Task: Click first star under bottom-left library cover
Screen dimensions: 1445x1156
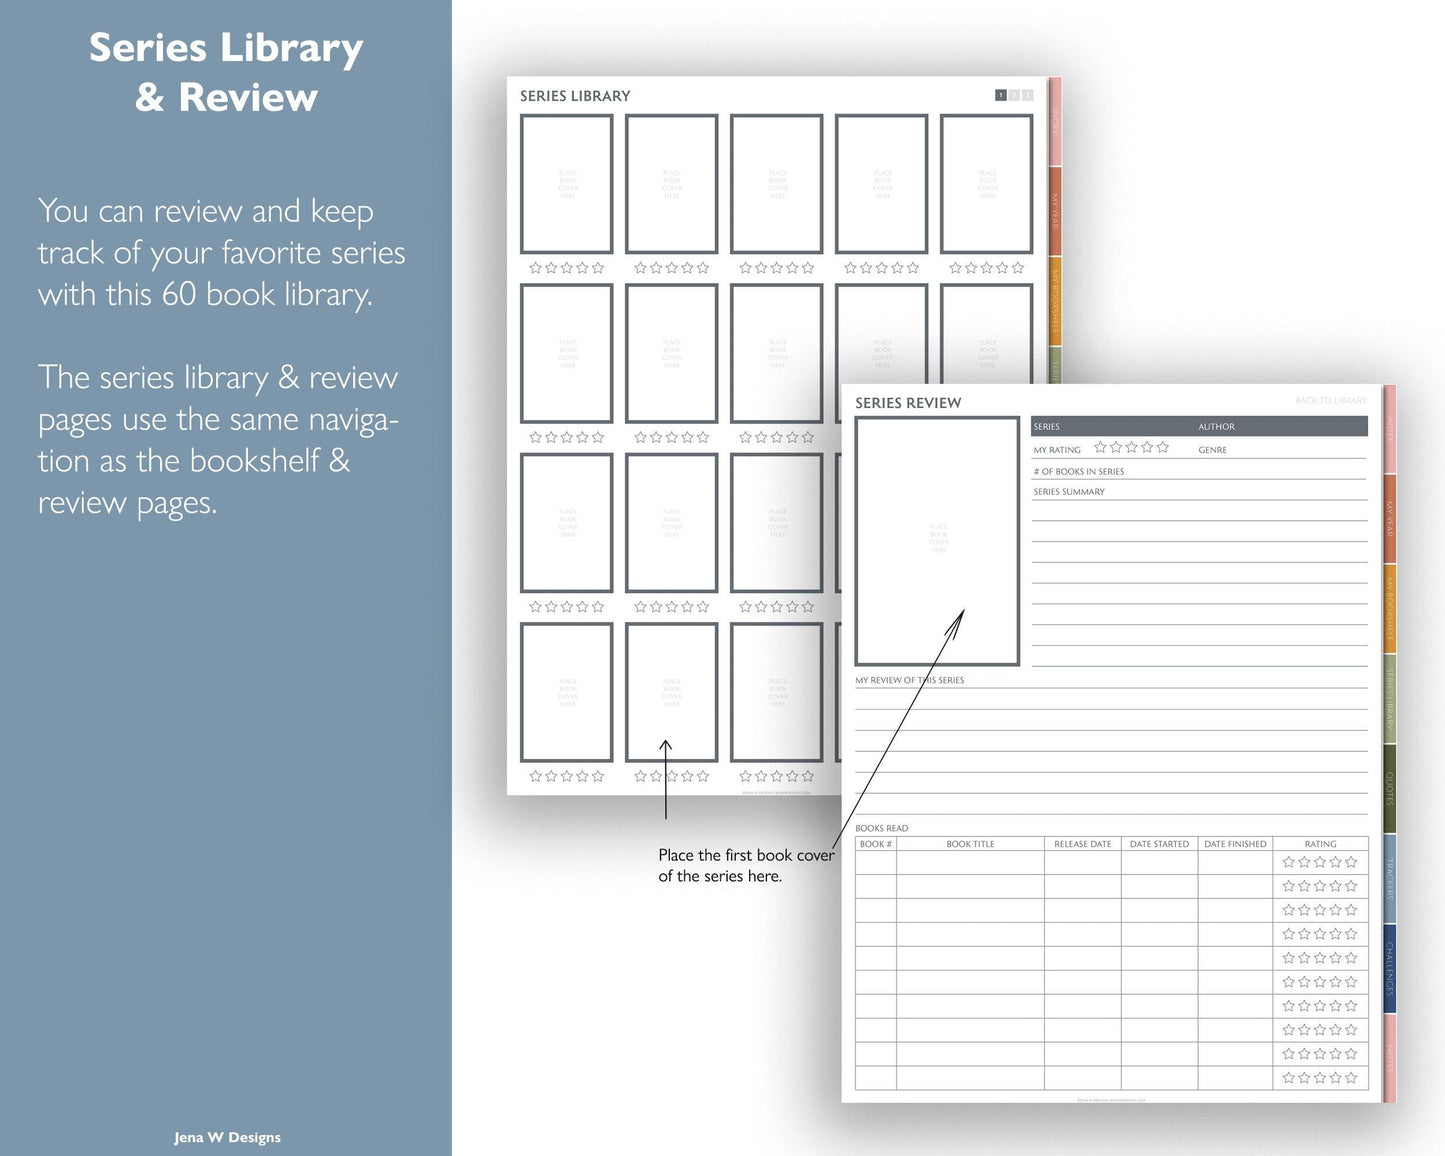Action: [x=535, y=776]
